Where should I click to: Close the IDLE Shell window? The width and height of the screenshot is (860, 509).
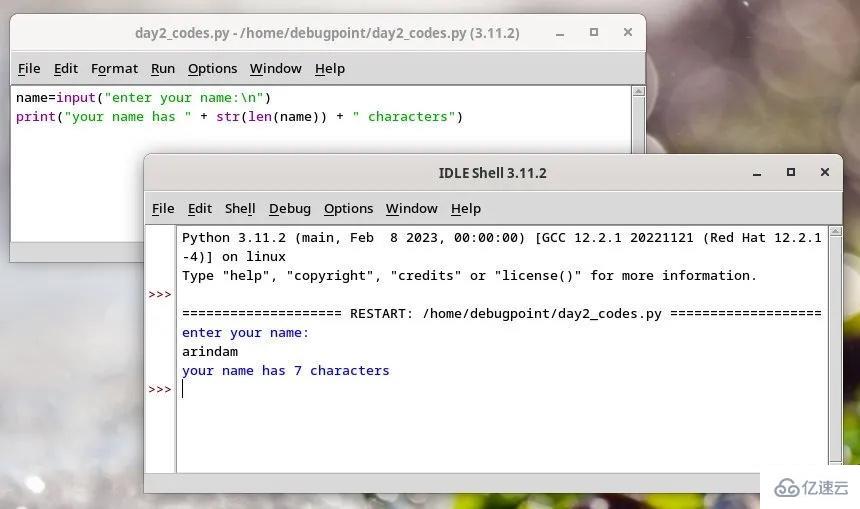825,172
